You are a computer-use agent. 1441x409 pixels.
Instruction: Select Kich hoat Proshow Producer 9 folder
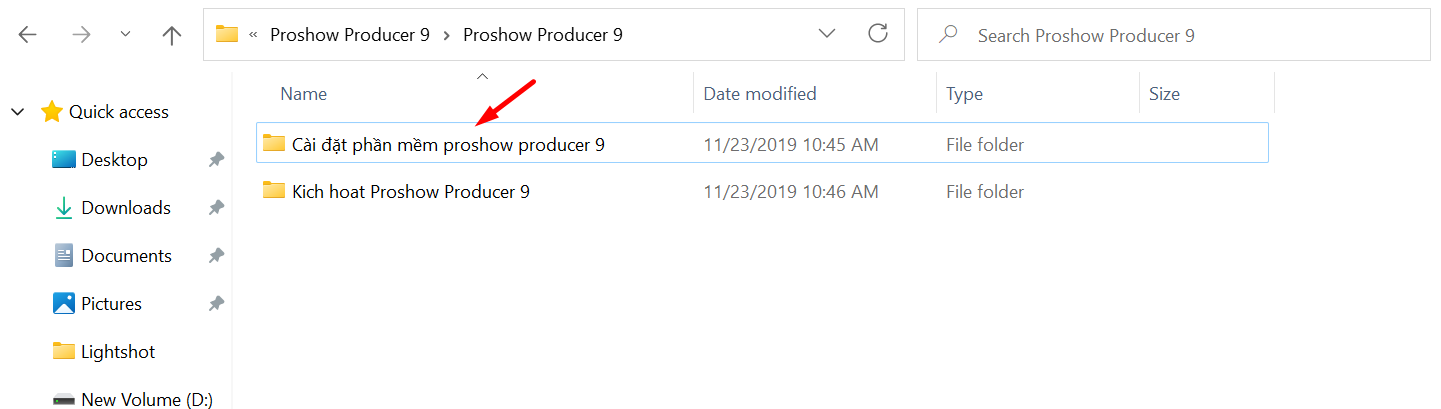pyautogui.click(x=762, y=191)
